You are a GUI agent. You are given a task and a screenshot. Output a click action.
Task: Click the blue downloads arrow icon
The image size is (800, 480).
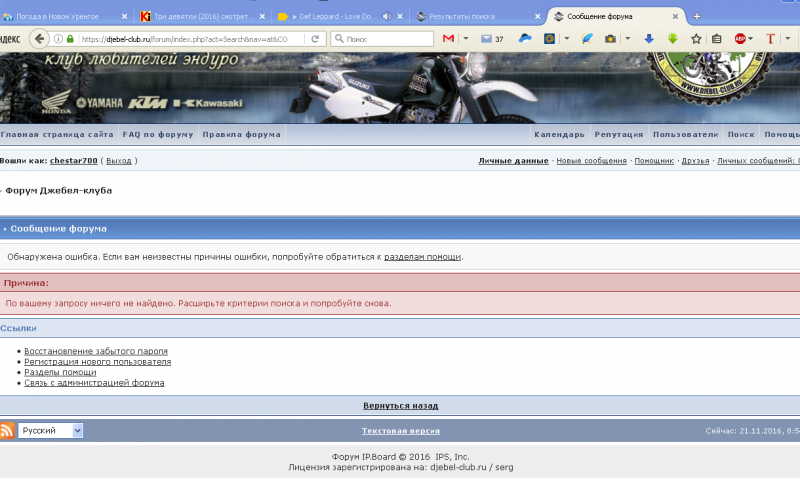[648, 38]
